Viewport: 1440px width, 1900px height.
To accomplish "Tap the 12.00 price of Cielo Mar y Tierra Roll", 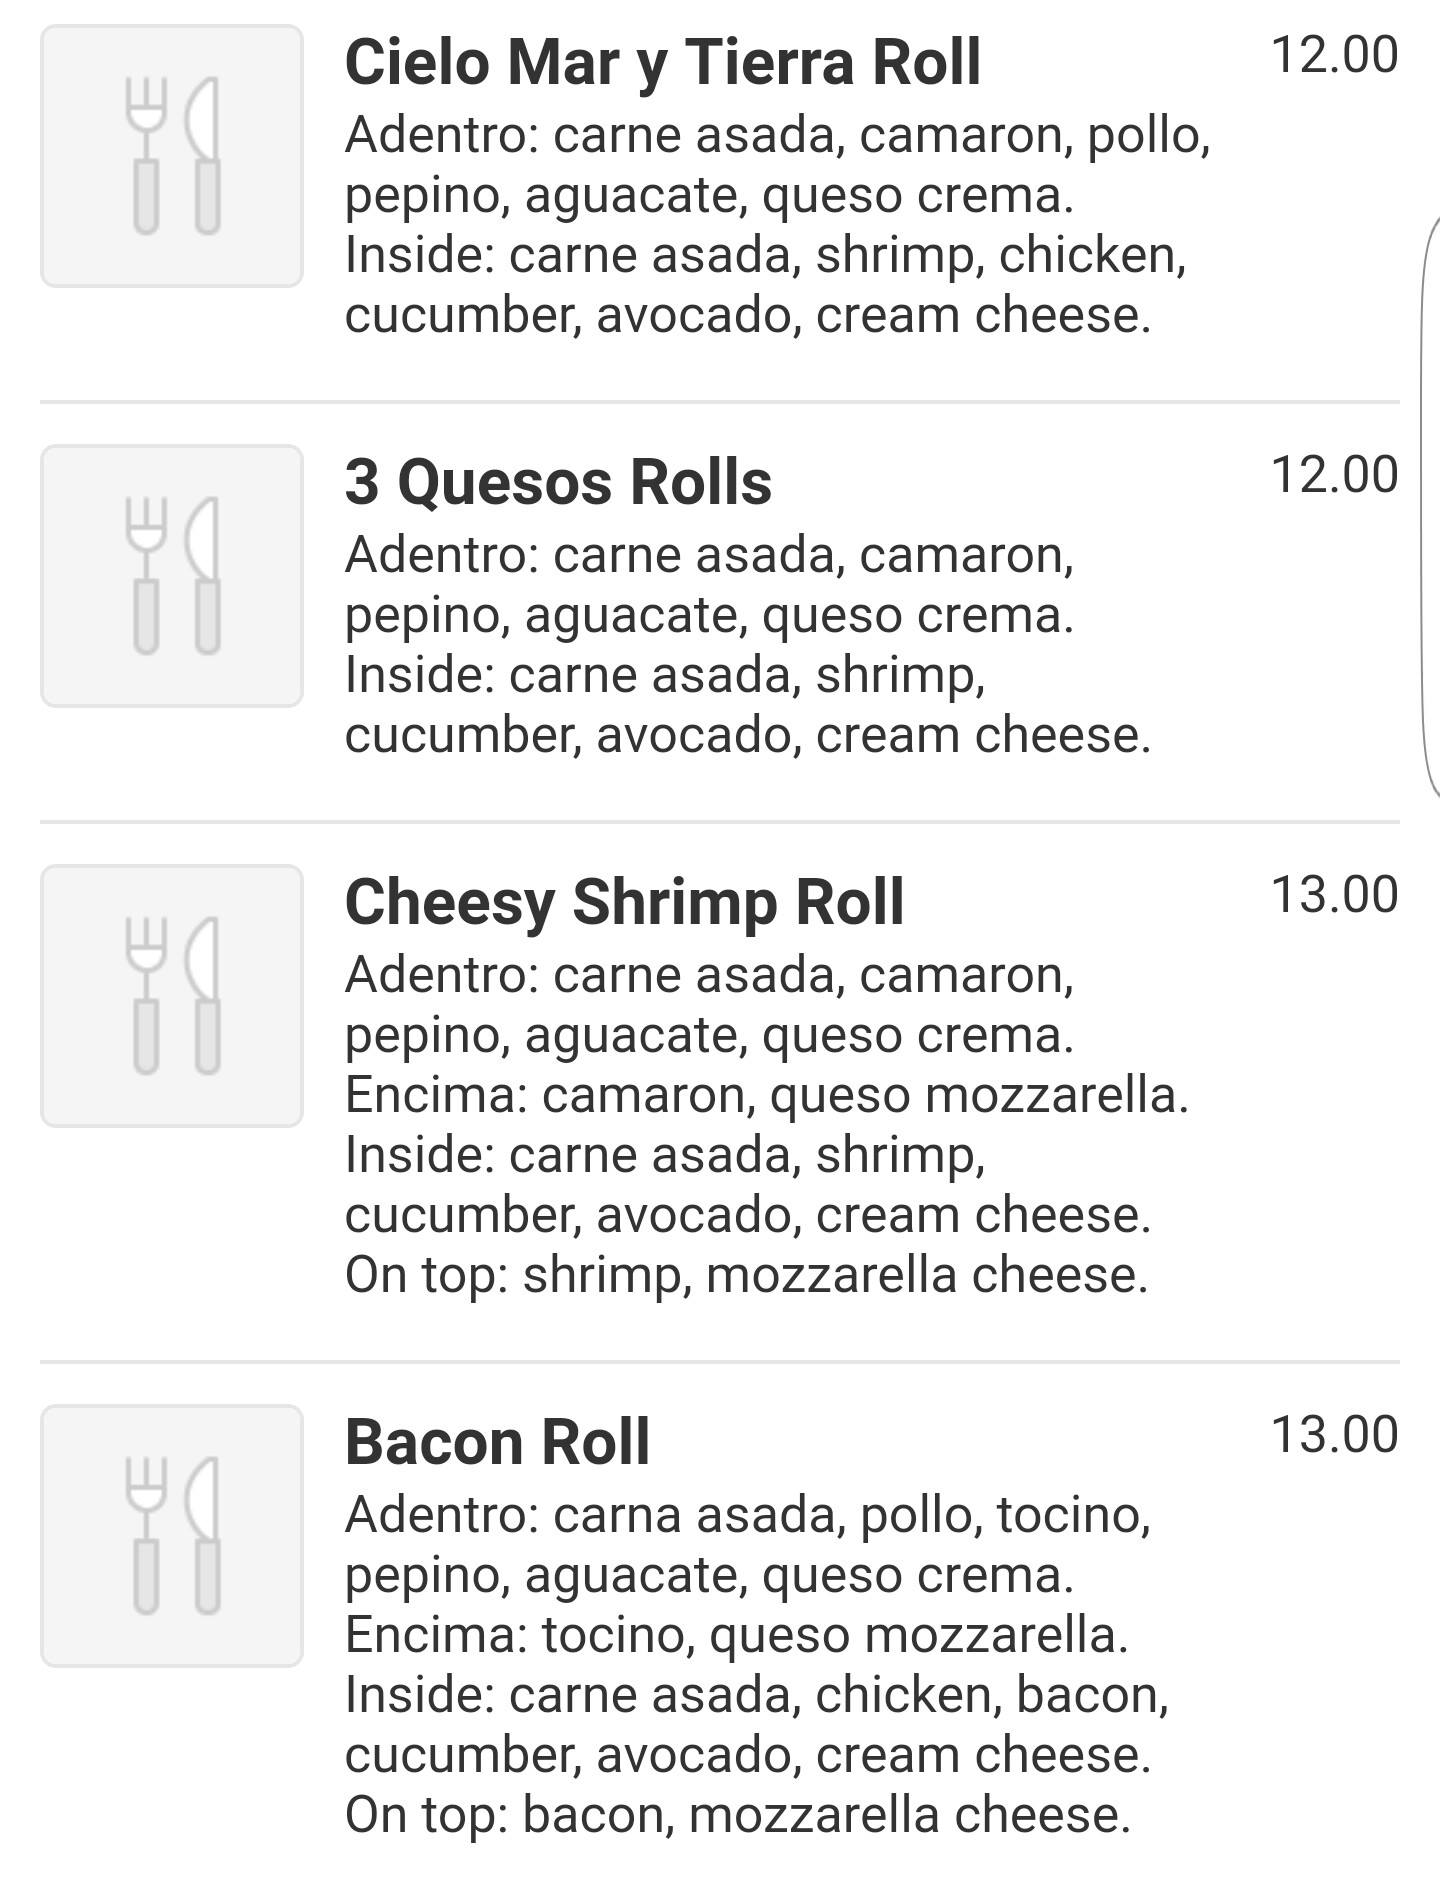I will [1334, 54].
